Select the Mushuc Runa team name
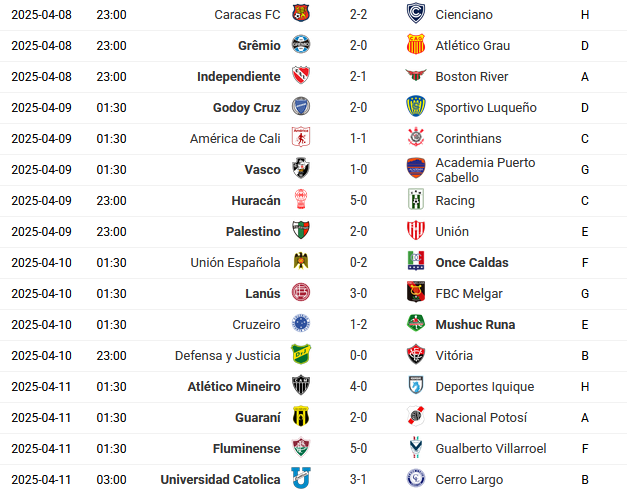Screen dimensions: 627x495 (475, 325)
